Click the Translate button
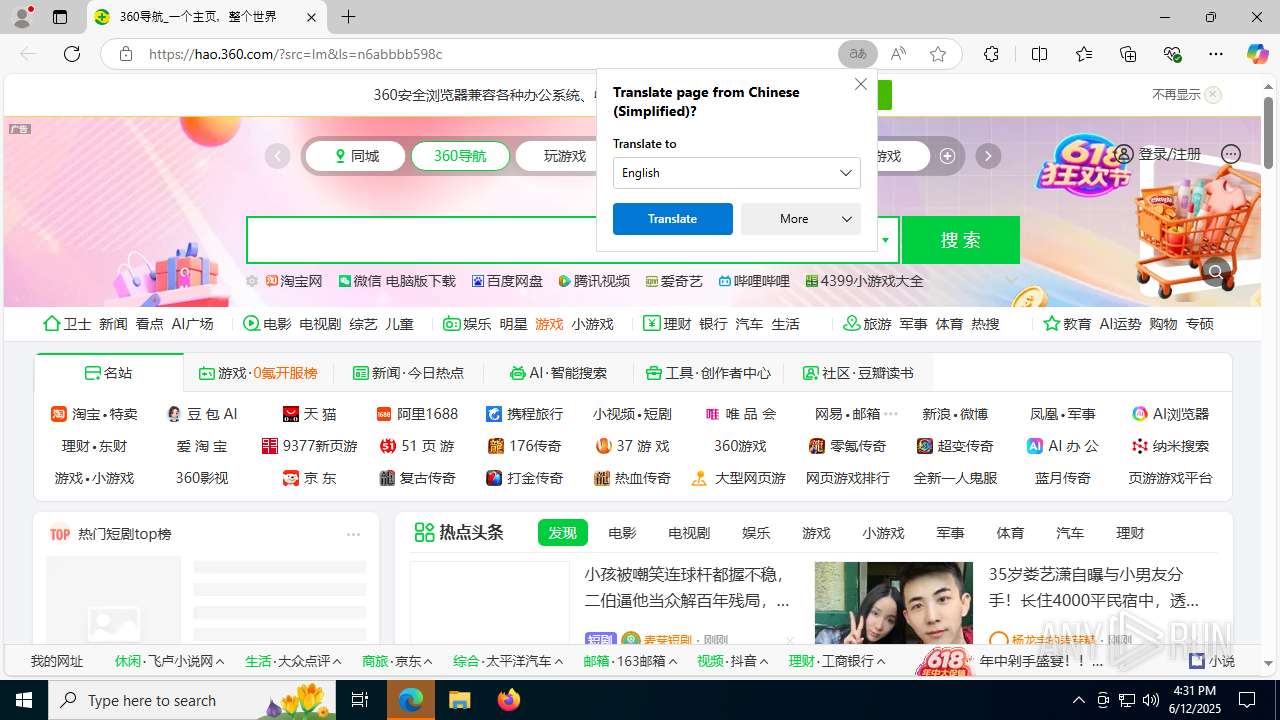This screenshot has width=1280, height=720. pyautogui.click(x=672, y=219)
